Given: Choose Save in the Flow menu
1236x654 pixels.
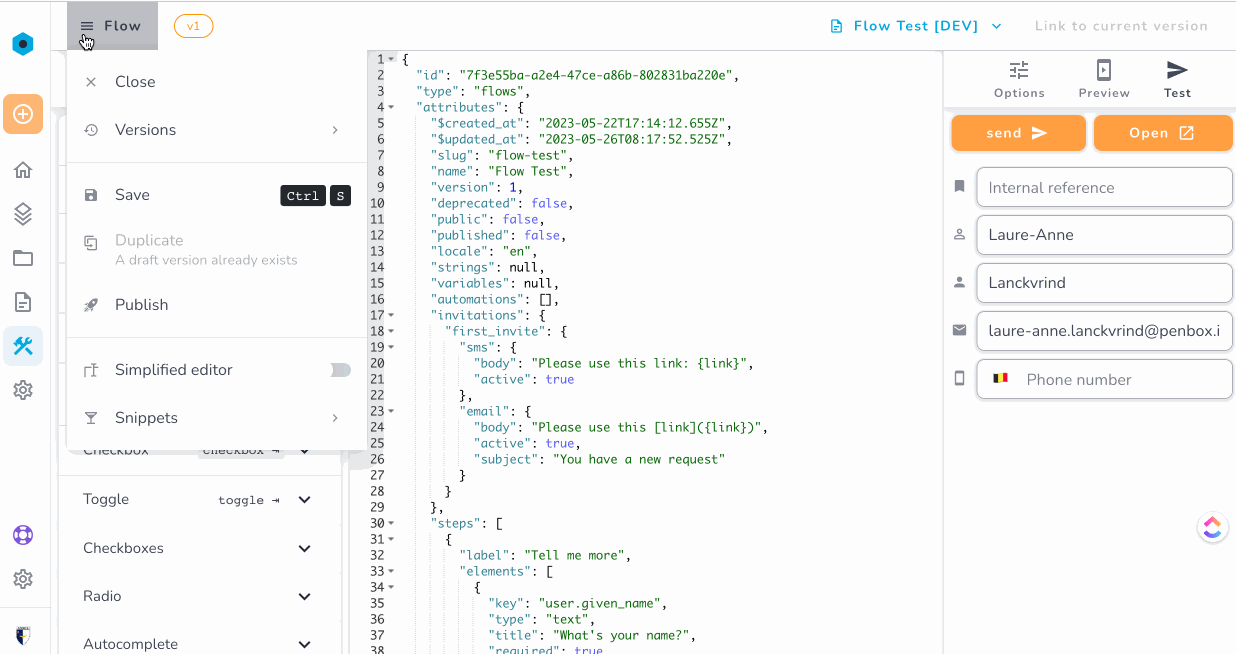Looking at the screenshot, I should click(x=216, y=195).
